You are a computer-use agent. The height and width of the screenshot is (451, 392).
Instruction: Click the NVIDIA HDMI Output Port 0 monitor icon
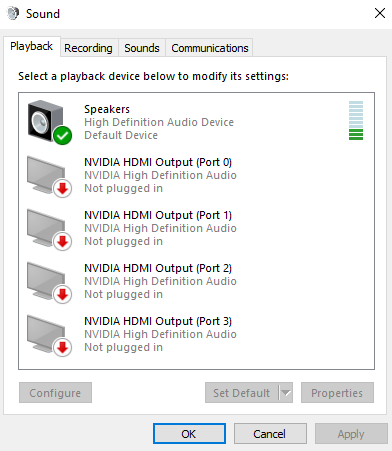pos(49,176)
